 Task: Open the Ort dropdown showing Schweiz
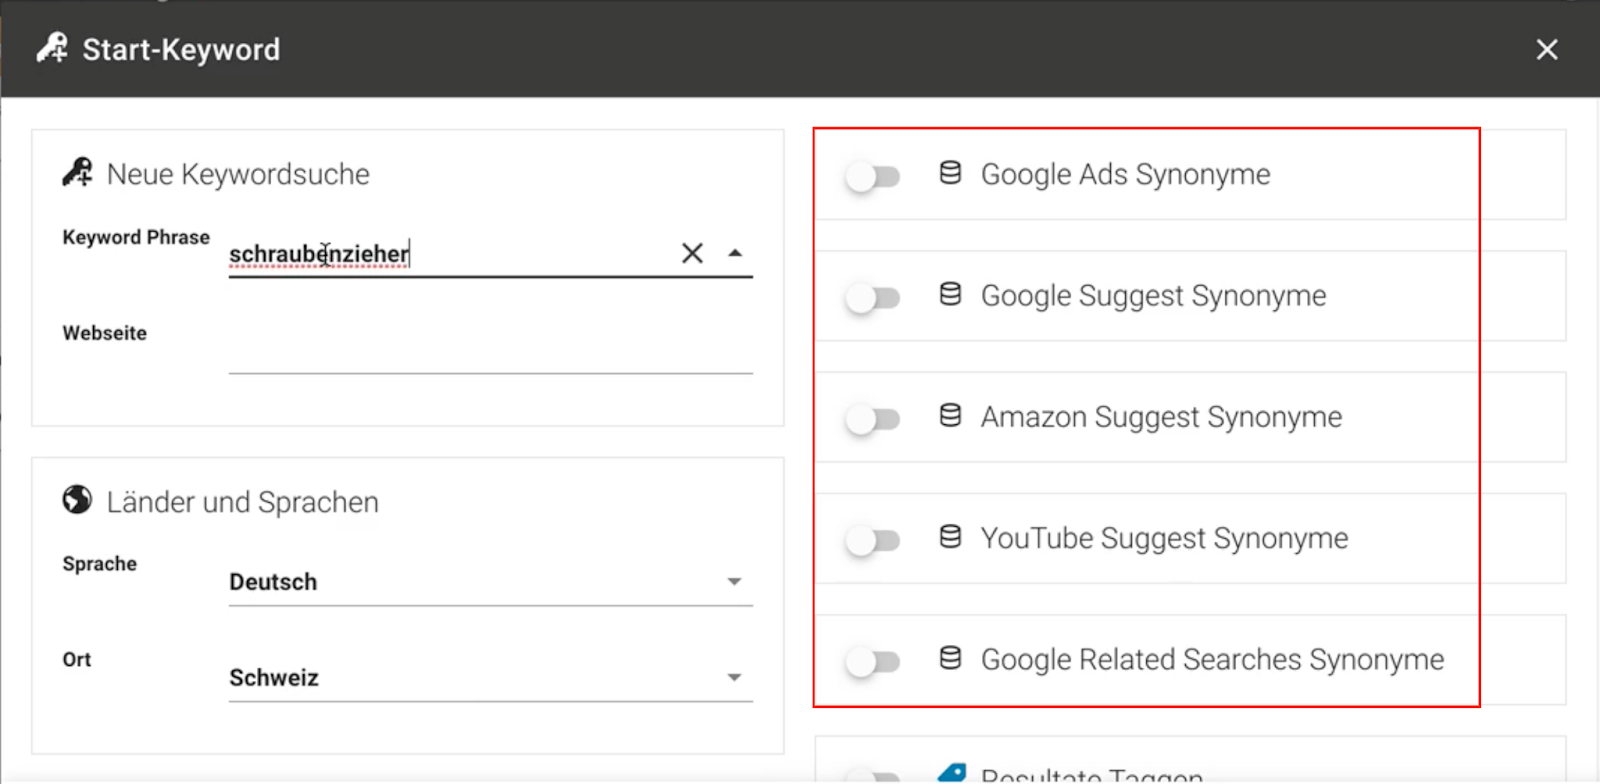pyautogui.click(x=490, y=678)
